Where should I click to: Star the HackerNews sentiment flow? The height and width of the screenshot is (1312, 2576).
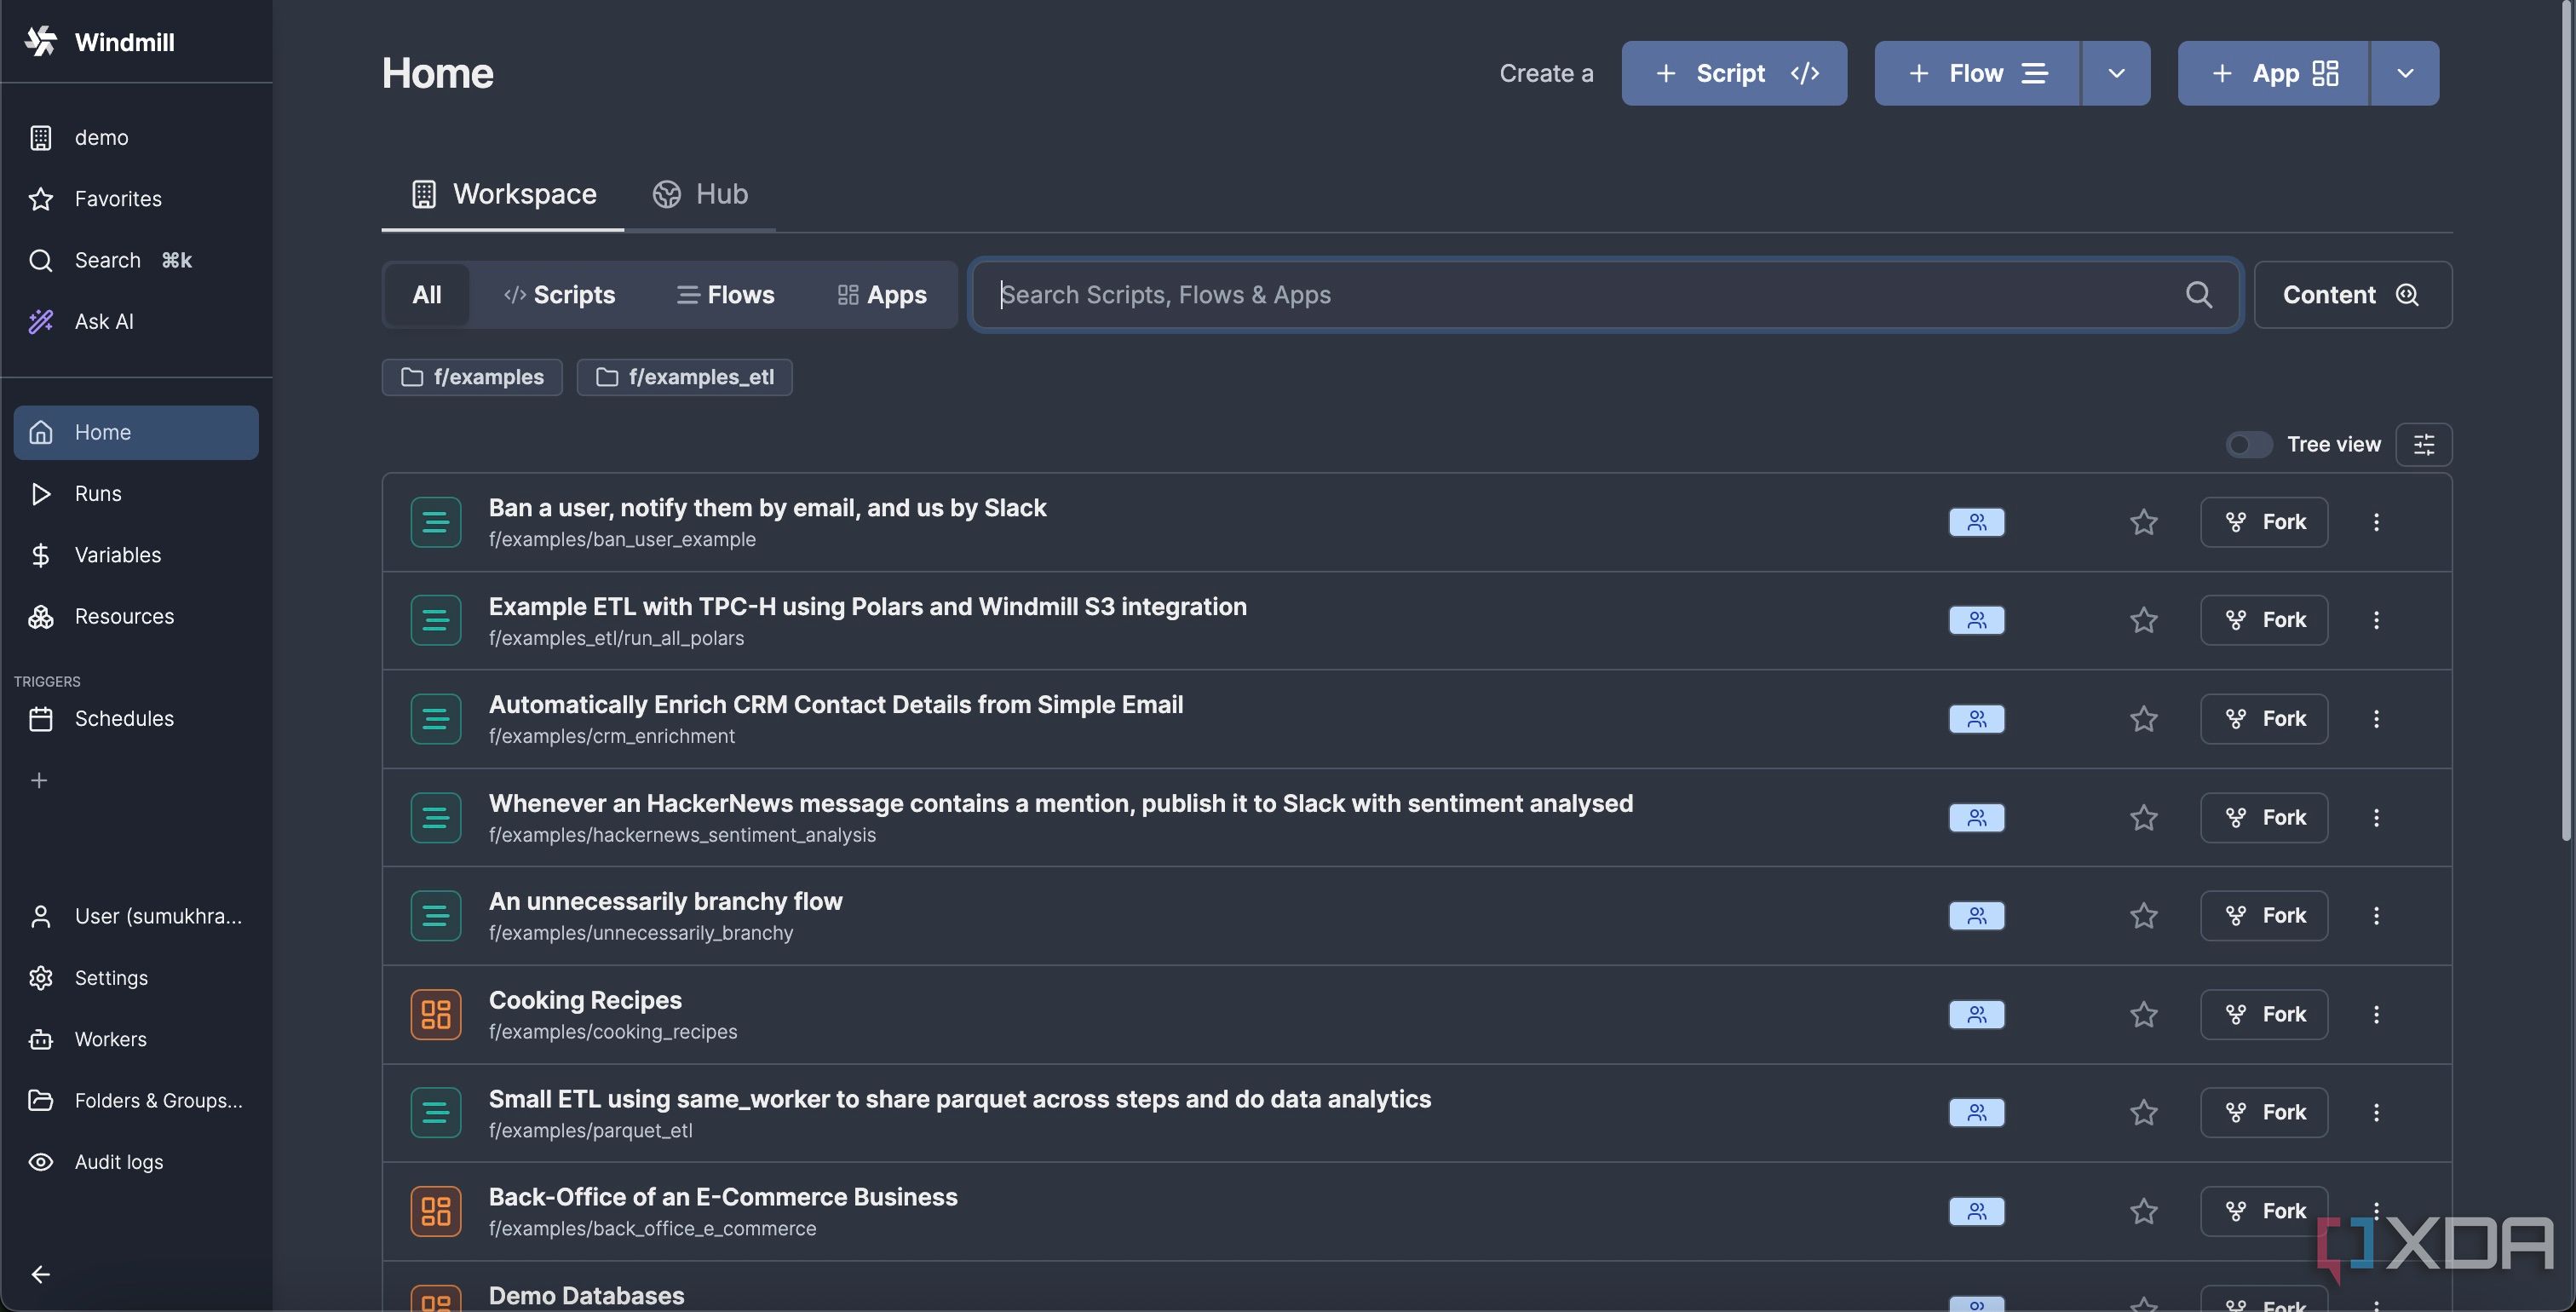click(2143, 818)
